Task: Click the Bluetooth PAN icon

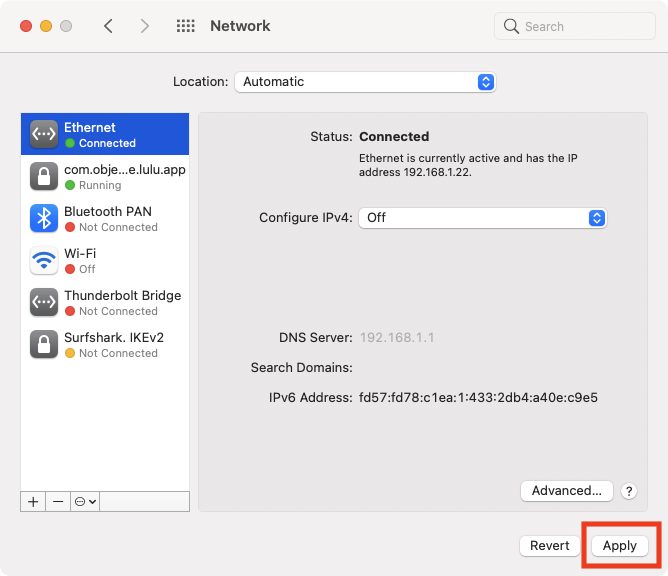Action: pos(44,218)
